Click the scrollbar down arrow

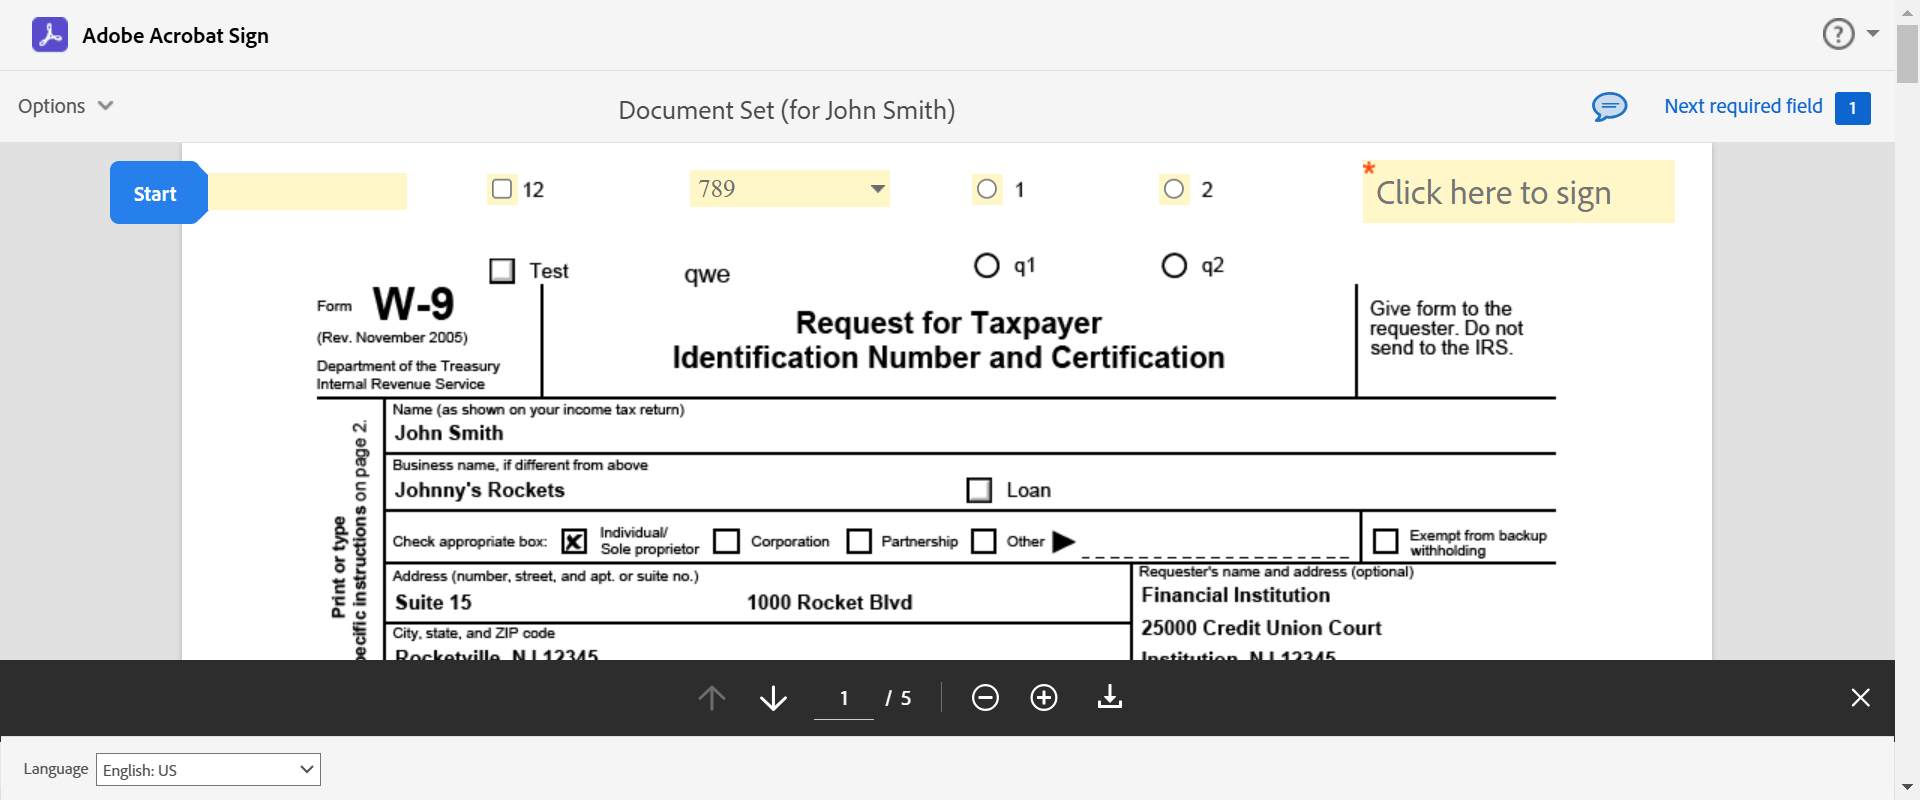point(1907,787)
